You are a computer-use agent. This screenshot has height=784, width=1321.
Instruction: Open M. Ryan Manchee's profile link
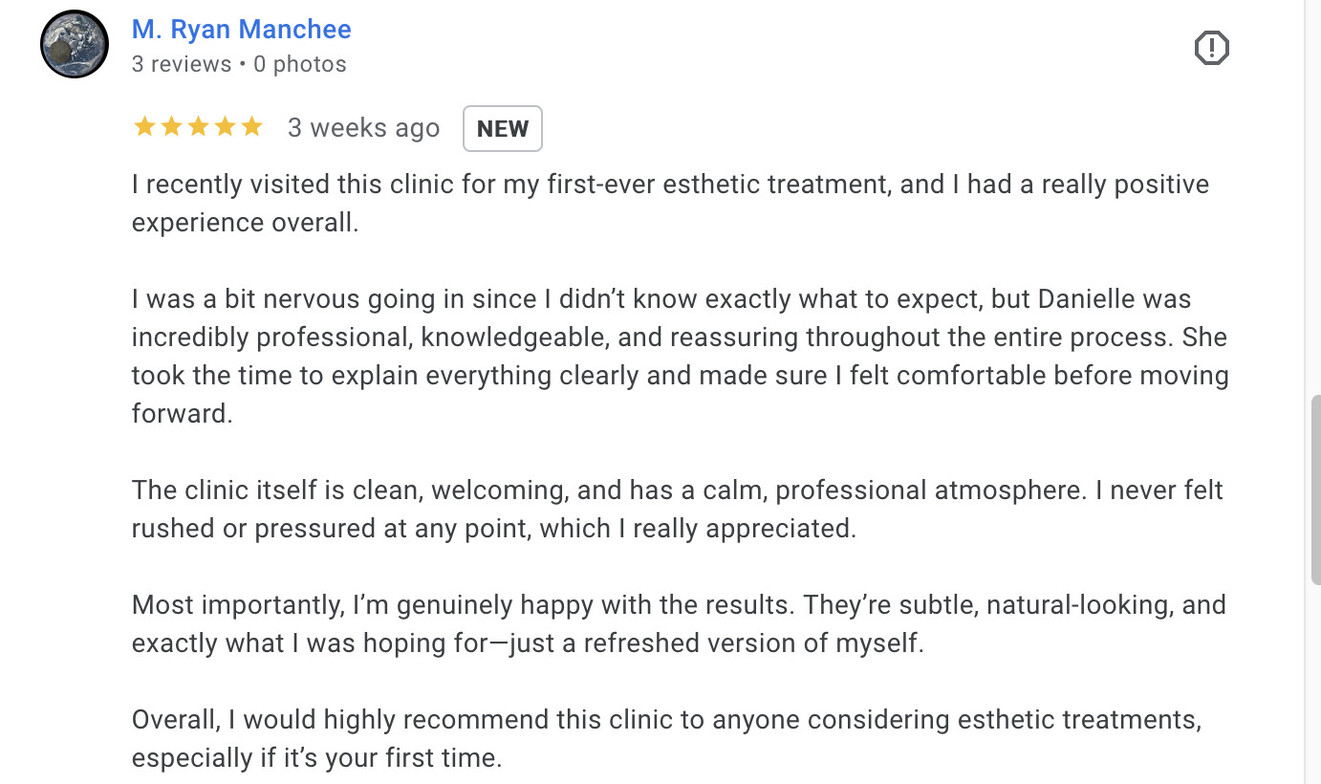click(241, 29)
